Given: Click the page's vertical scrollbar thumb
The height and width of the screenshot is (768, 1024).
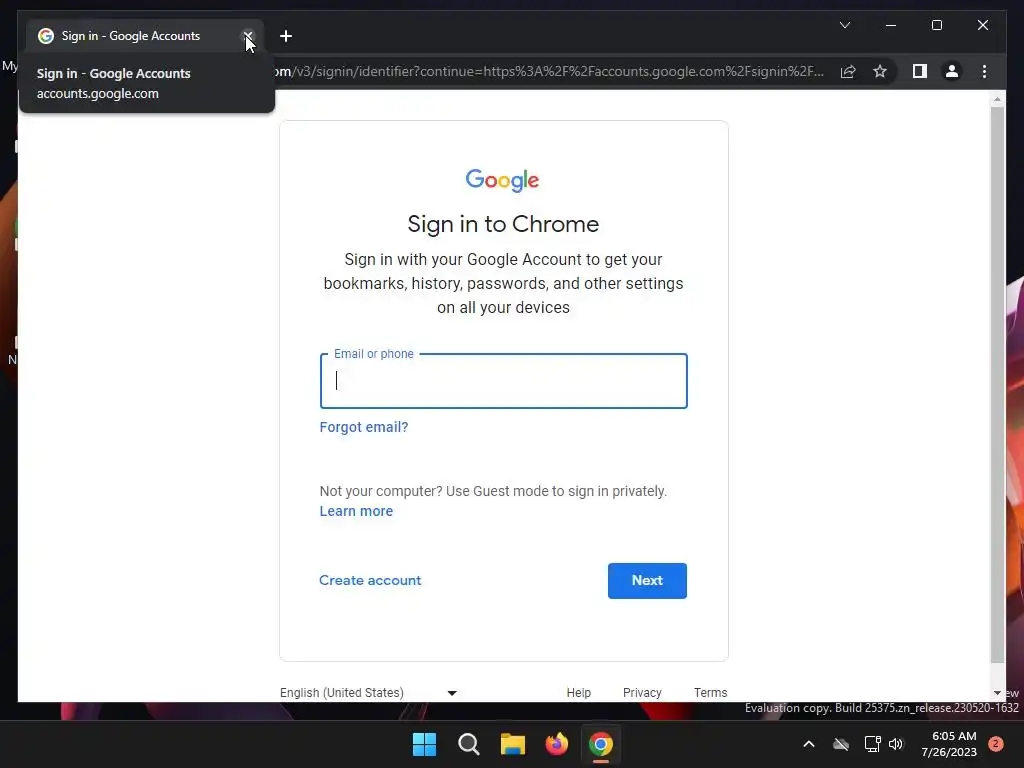Looking at the screenshot, I should point(997,385).
